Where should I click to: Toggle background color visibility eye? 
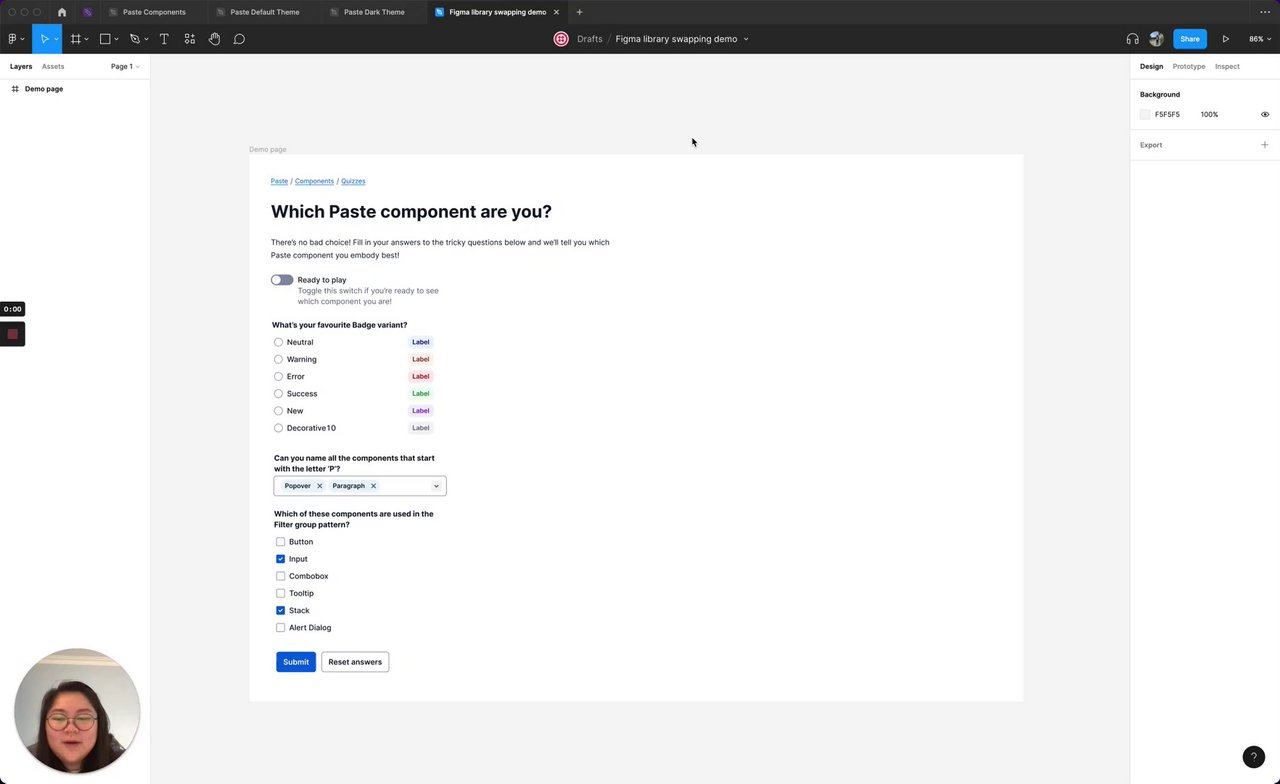[1265, 114]
